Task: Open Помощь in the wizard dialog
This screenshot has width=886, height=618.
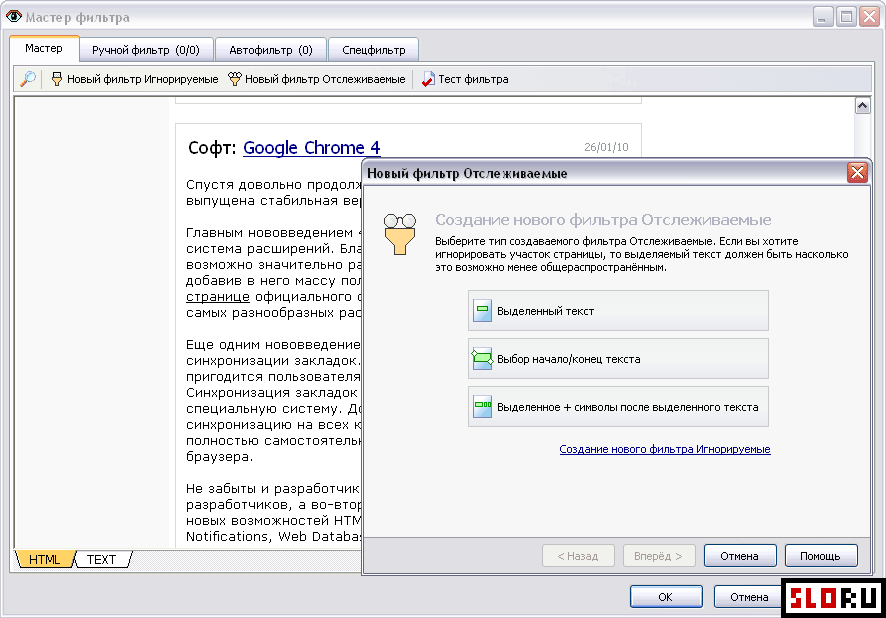Action: pyautogui.click(x=820, y=556)
